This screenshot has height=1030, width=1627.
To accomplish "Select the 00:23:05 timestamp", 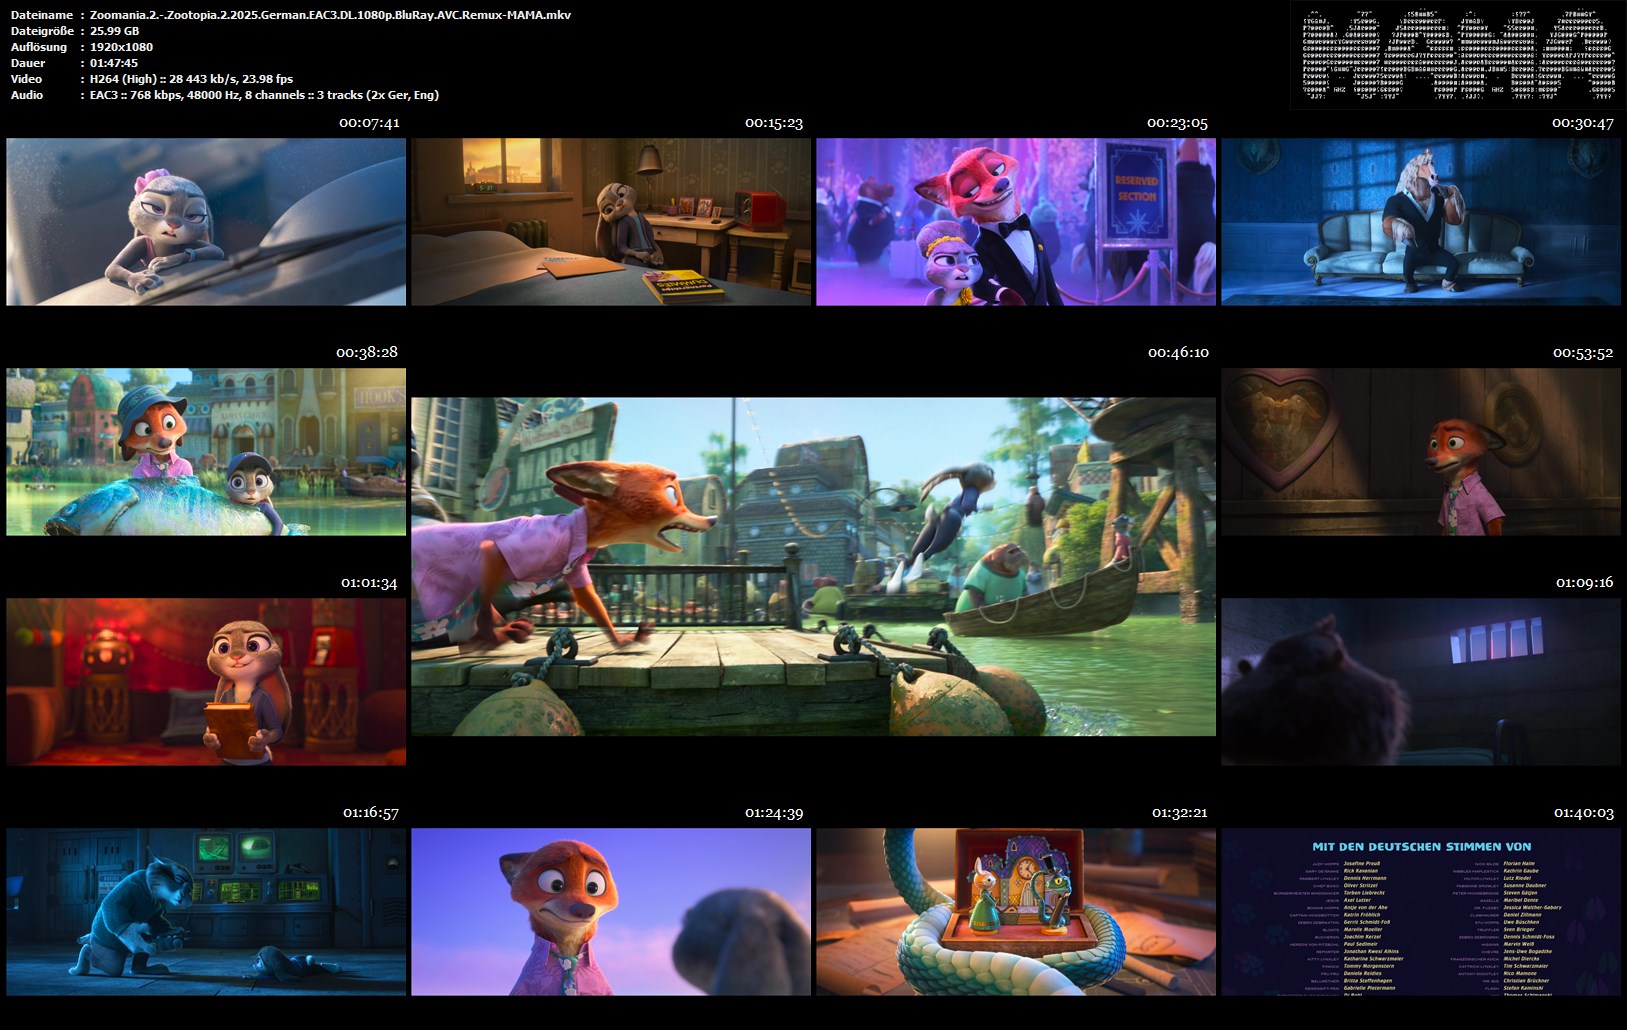I will pyautogui.click(x=1178, y=123).
